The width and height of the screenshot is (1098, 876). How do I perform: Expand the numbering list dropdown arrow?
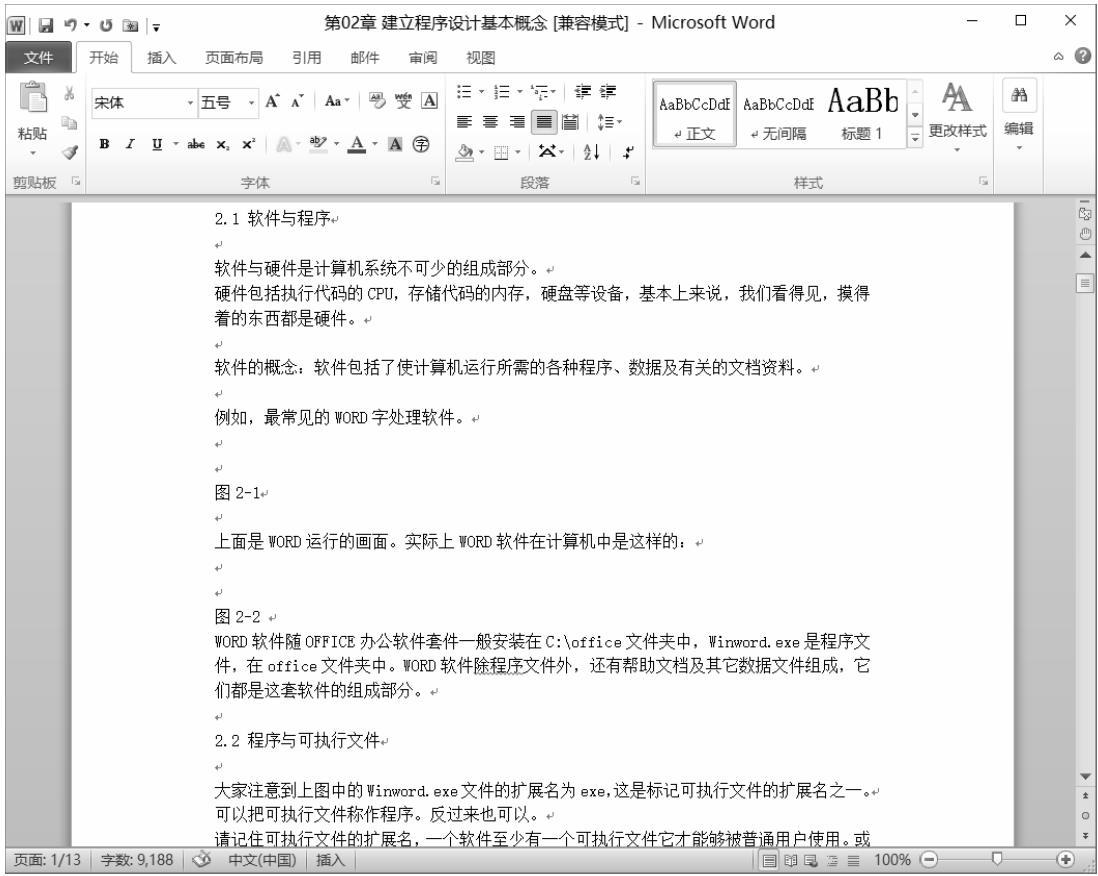[x=520, y=92]
